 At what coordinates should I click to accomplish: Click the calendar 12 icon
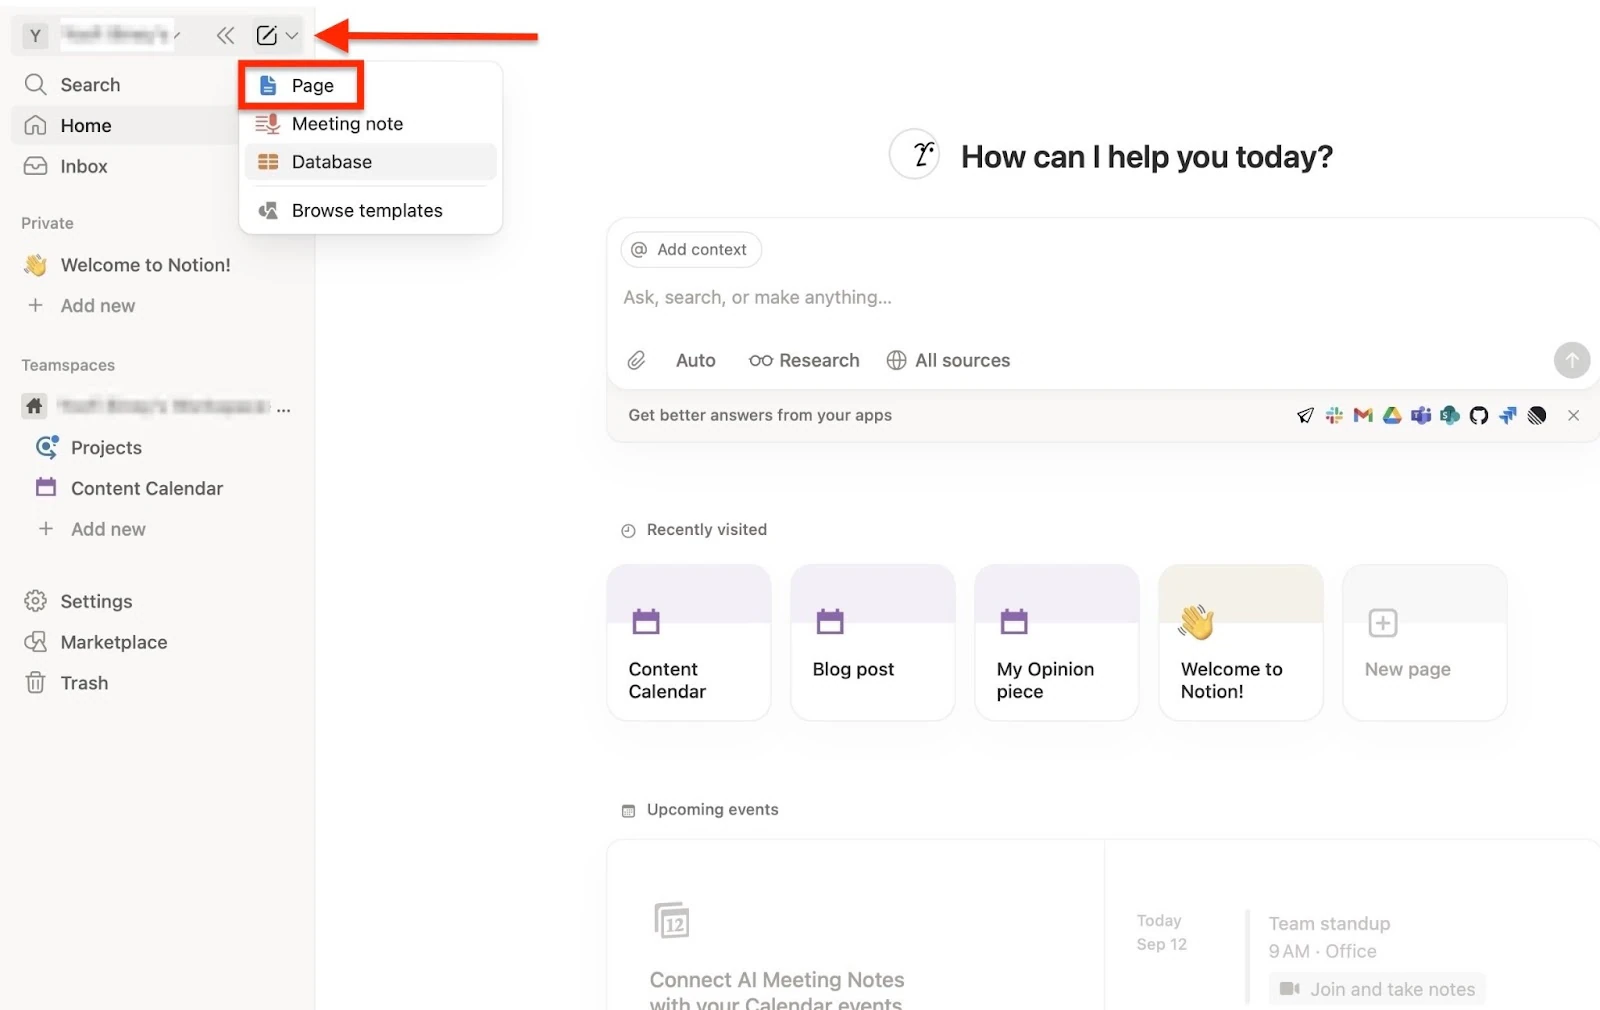(x=672, y=921)
